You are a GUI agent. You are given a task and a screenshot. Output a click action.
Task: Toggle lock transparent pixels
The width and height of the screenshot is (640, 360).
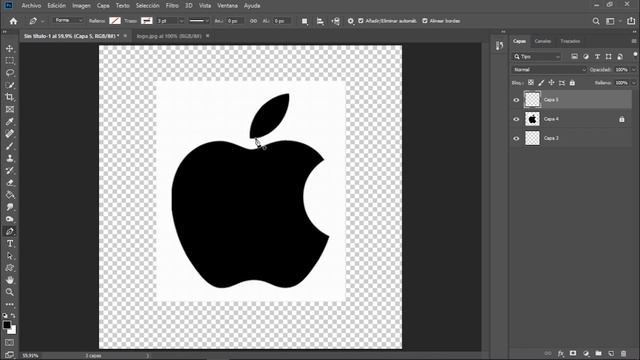click(531, 83)
